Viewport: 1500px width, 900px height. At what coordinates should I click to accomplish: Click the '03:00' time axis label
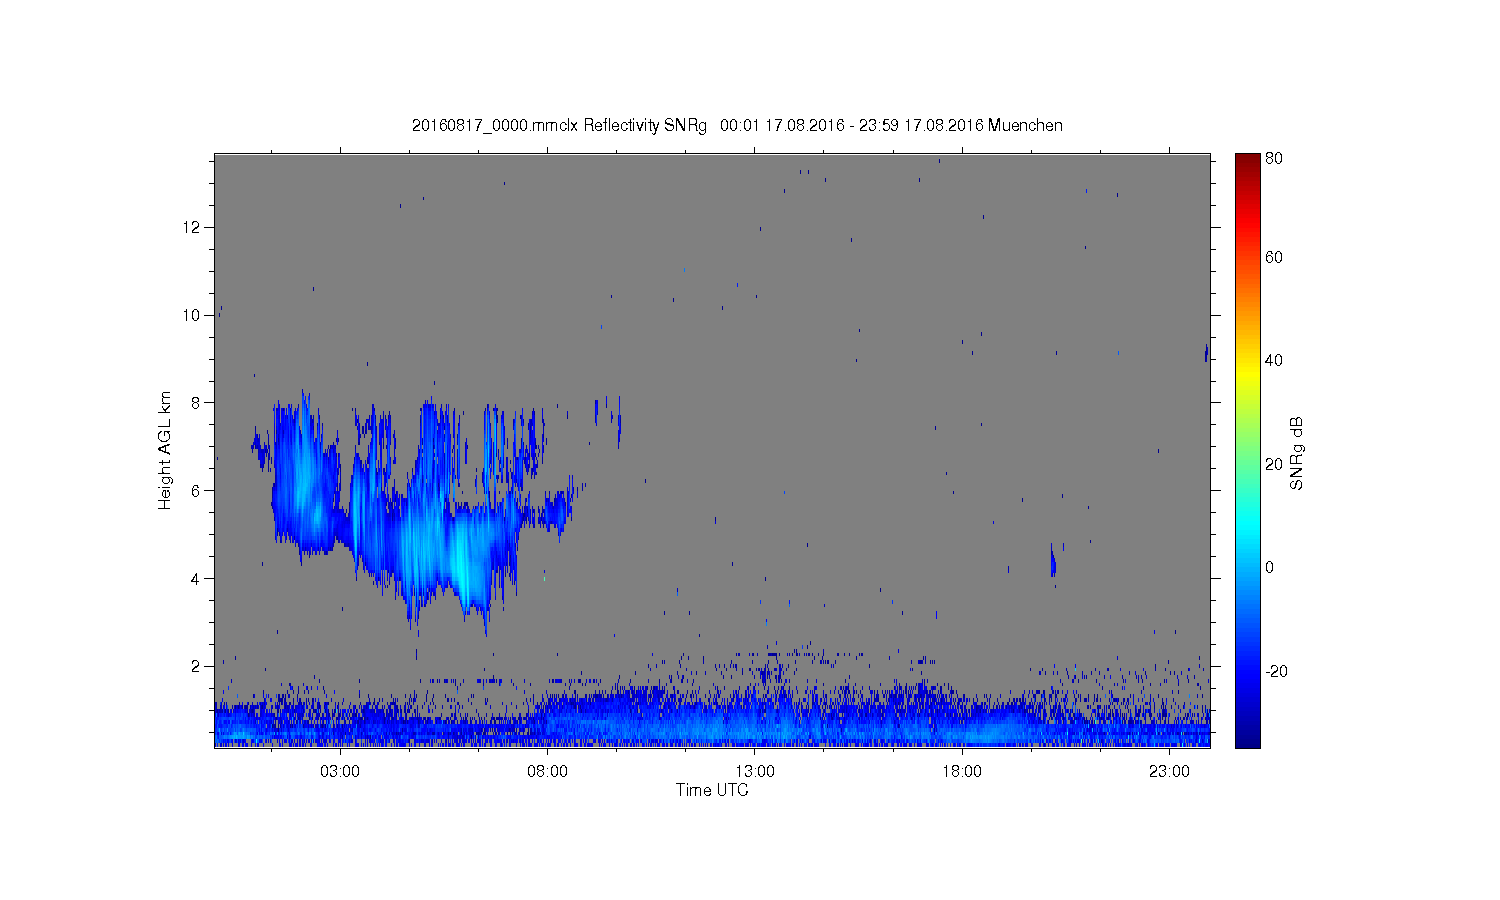pyautogui.click(x=341, y=772)
